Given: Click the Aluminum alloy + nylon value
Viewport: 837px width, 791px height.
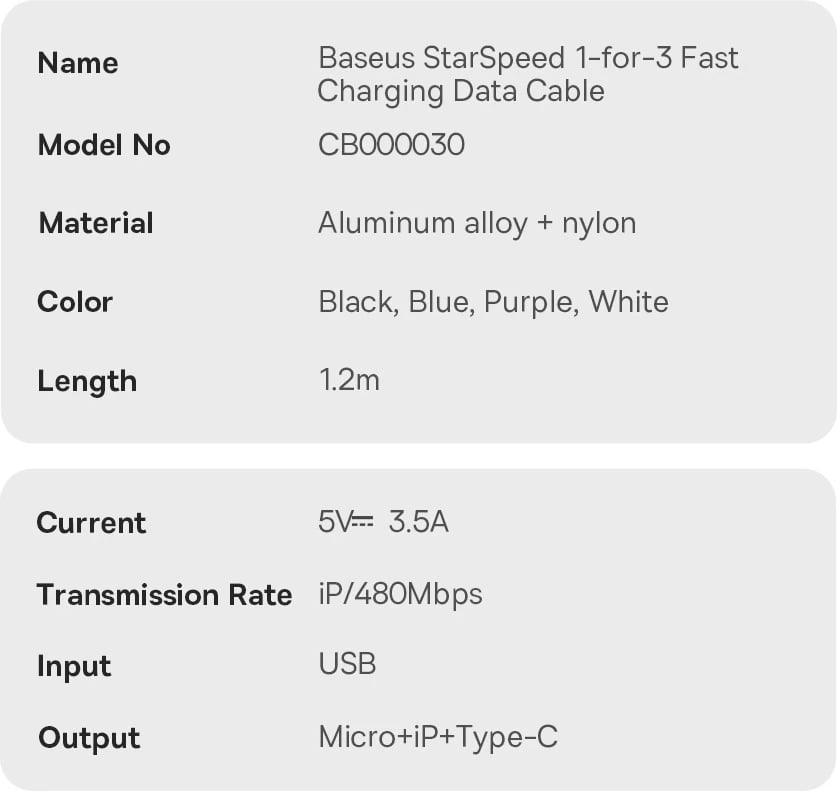Looking at the screenshot, I should point(477,223).
